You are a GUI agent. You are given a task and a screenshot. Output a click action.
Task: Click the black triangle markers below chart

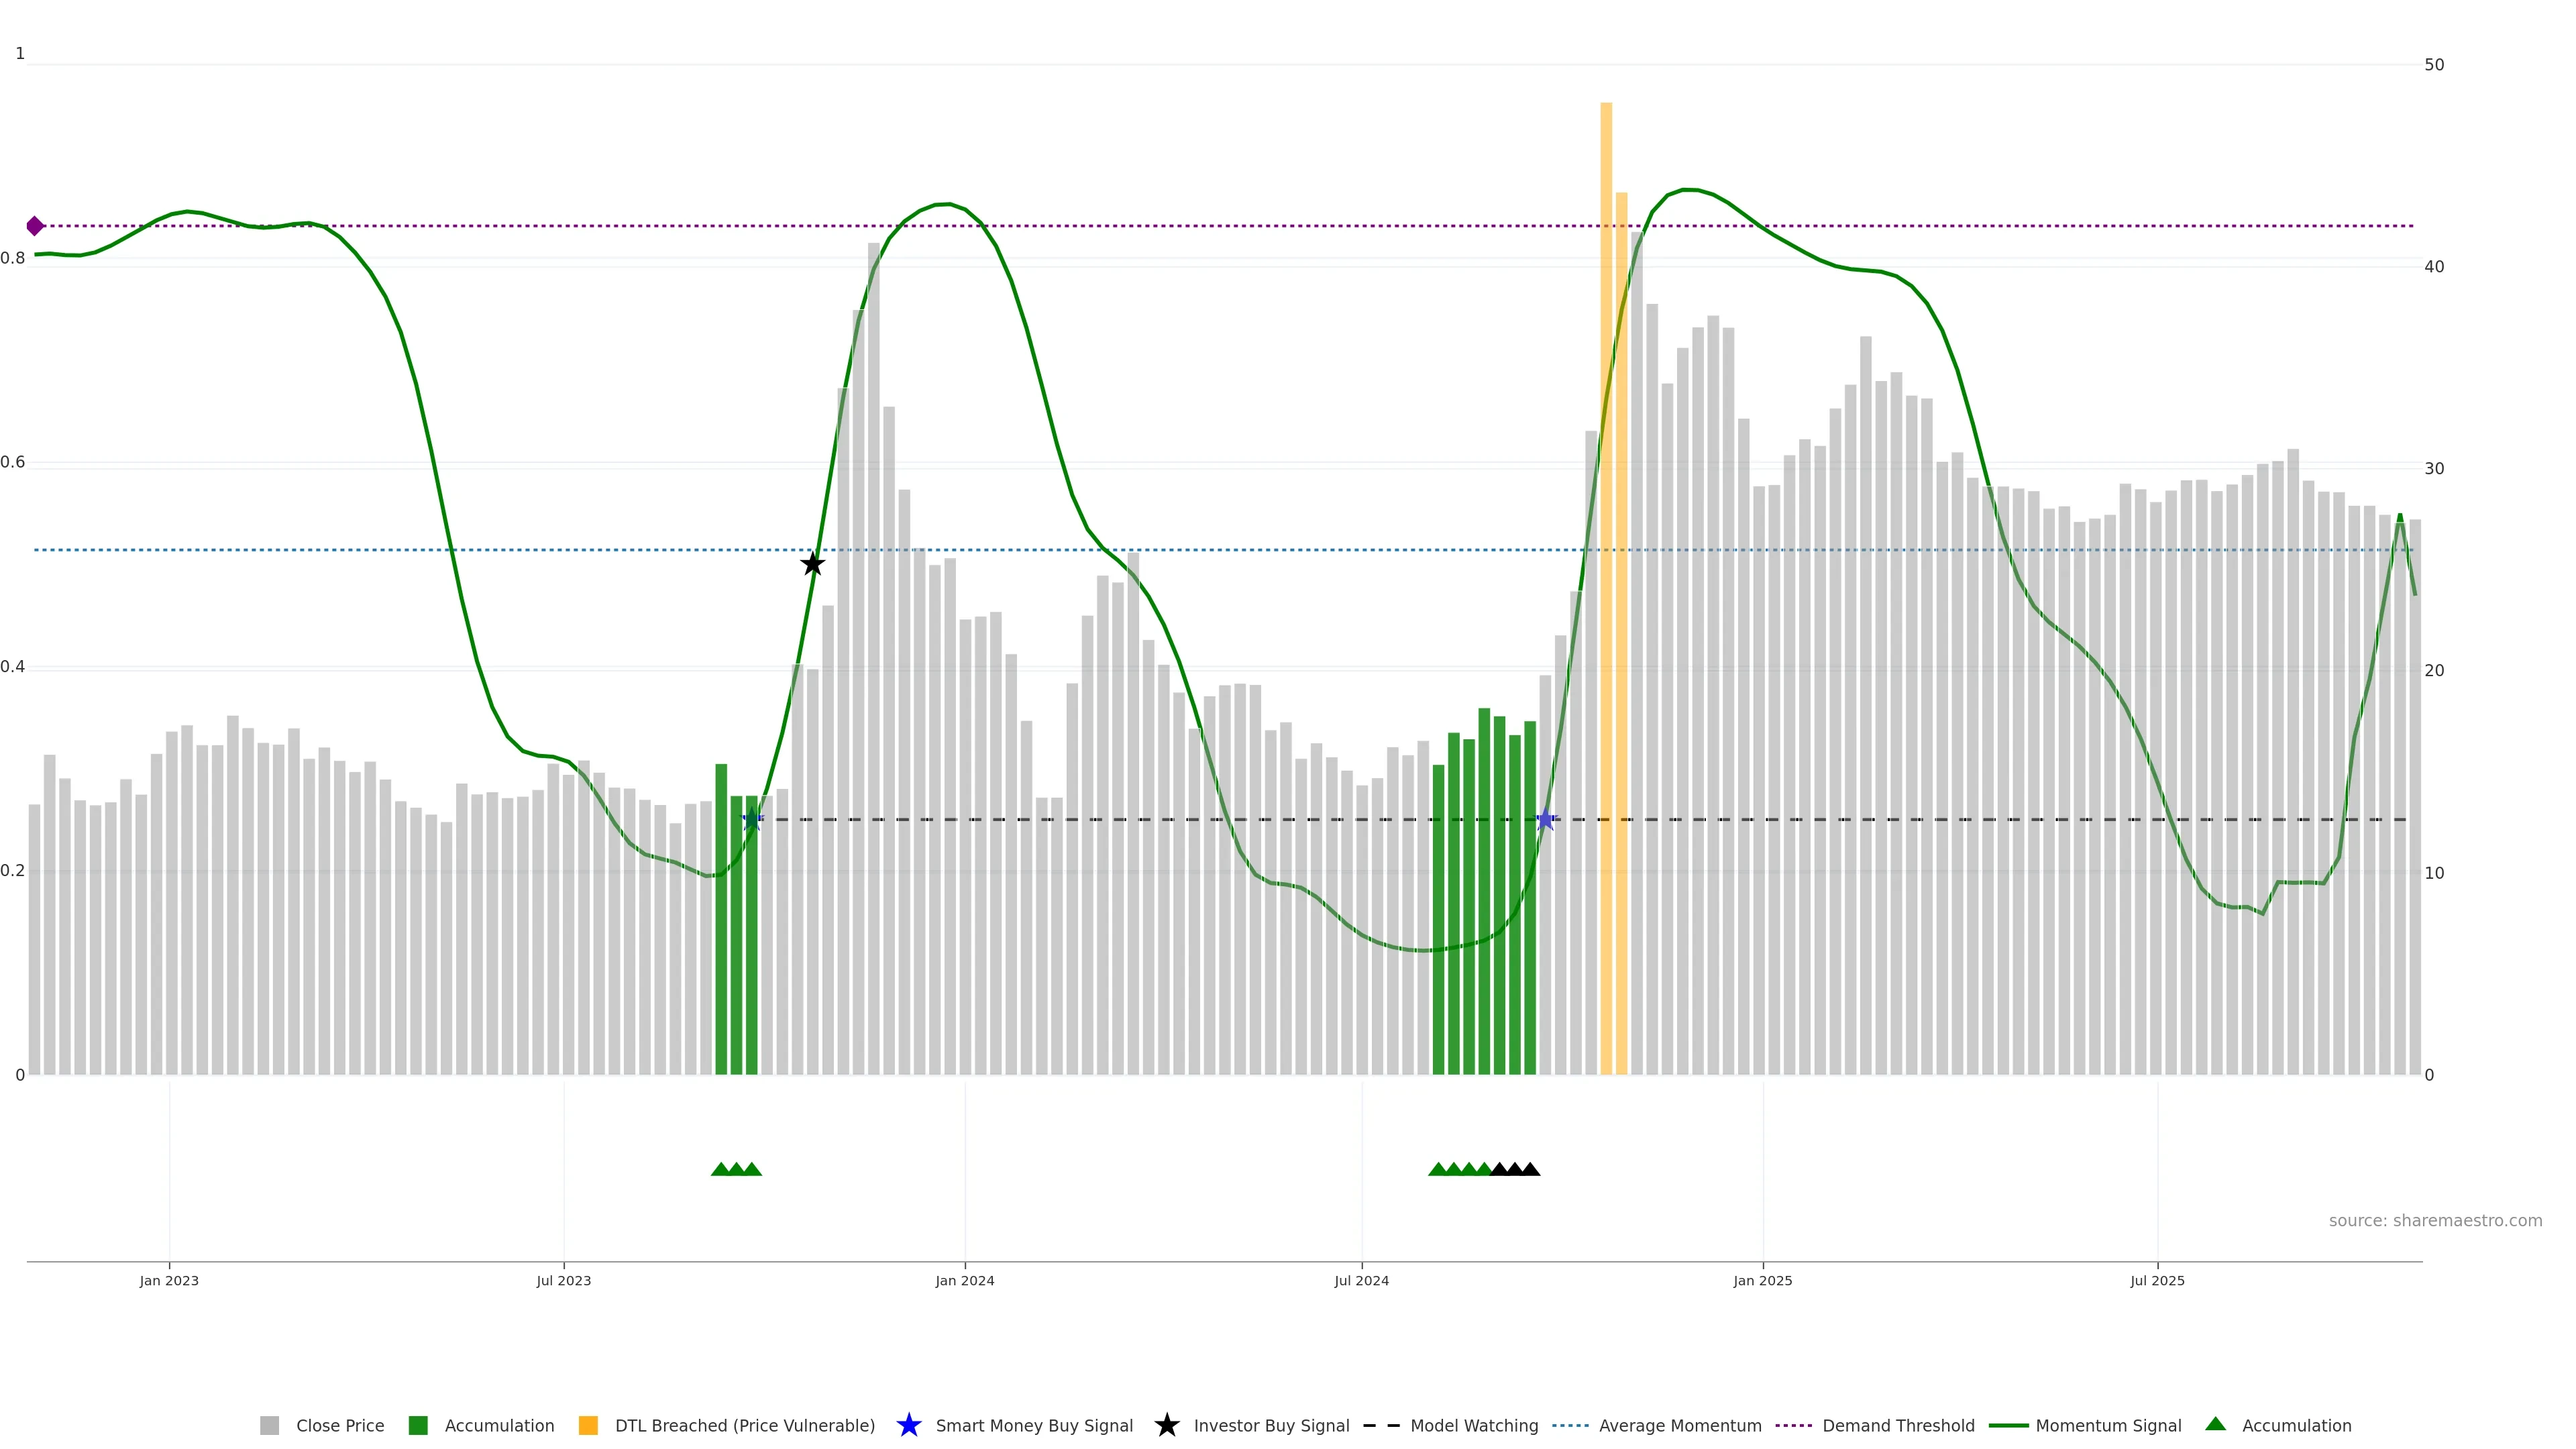1514,1169
